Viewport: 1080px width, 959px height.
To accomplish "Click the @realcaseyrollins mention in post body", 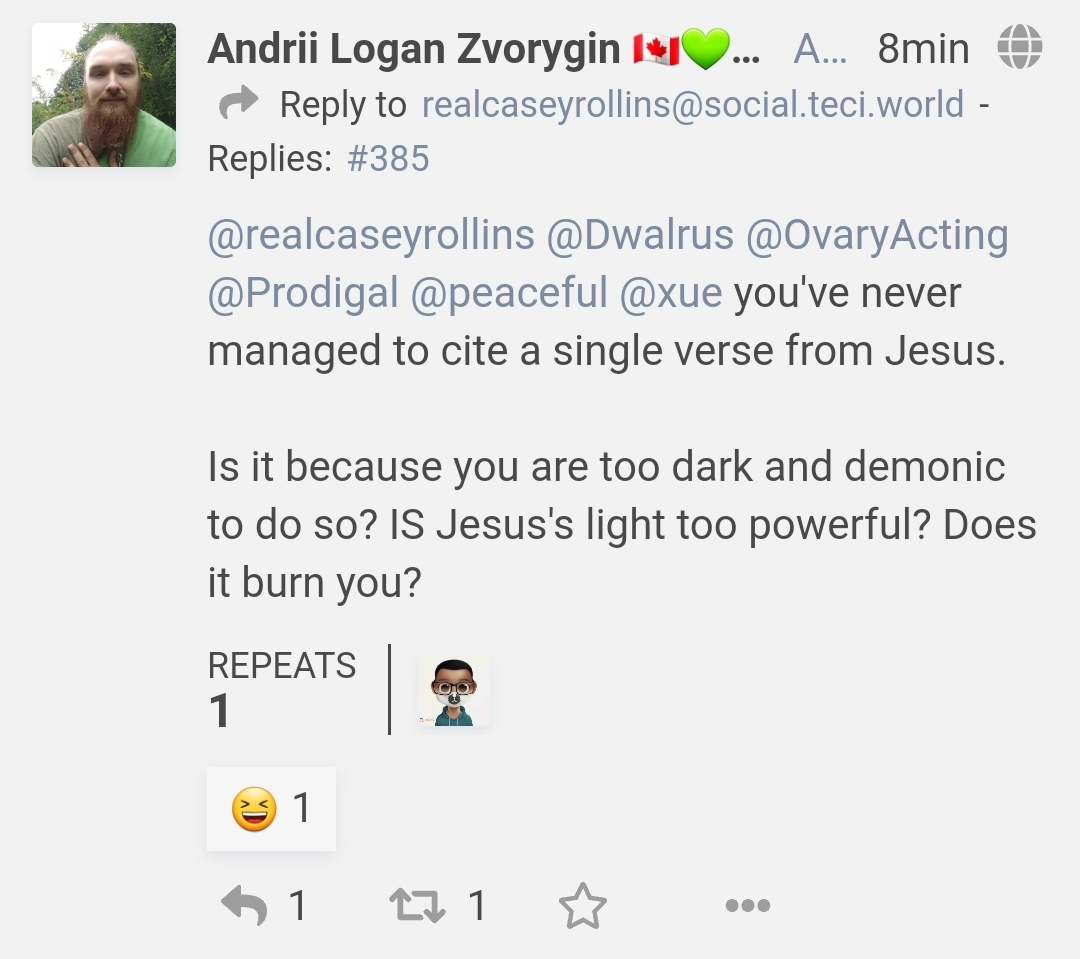I will click(x=371, y=235).
